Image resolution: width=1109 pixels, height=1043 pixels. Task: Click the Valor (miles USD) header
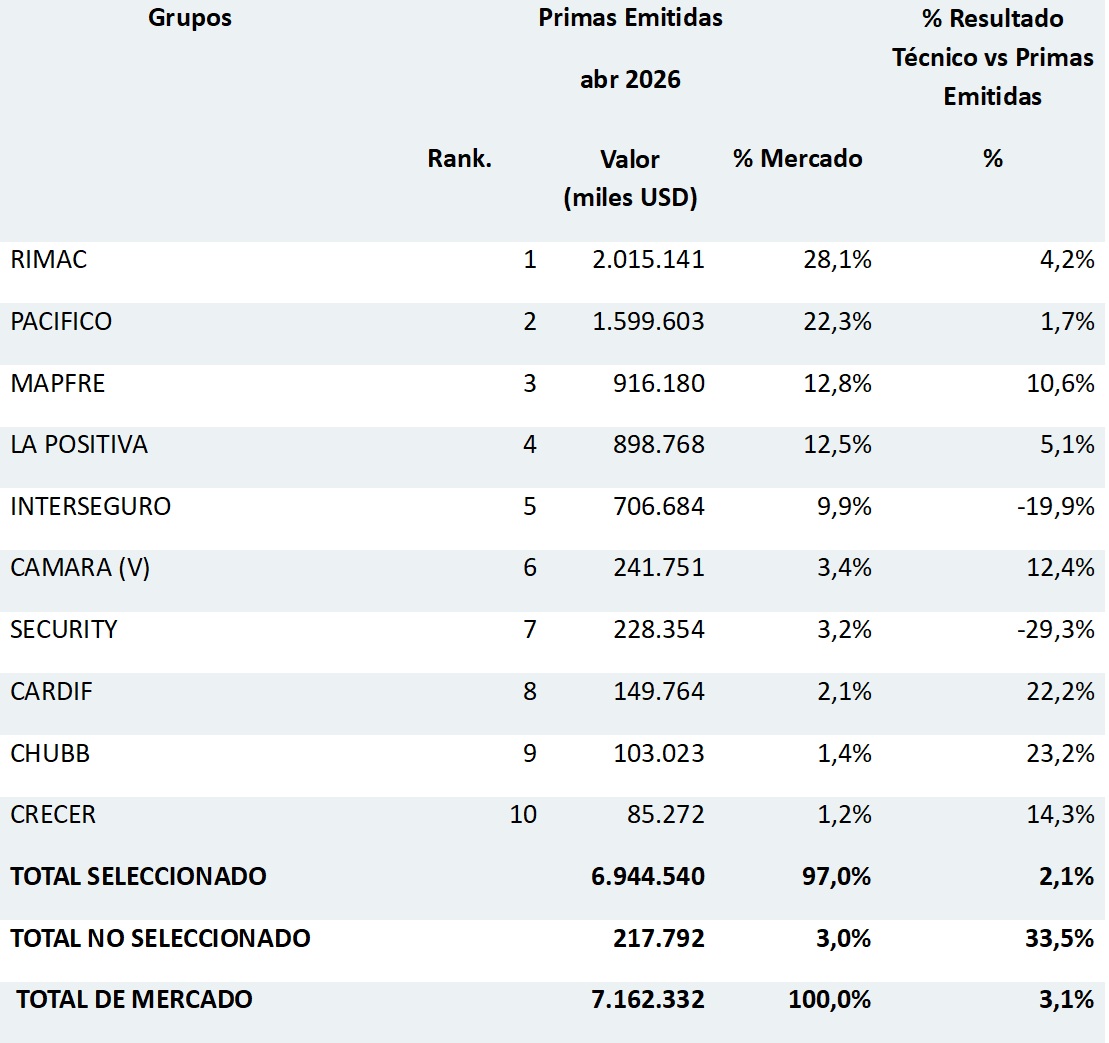[x=630, y=177]
